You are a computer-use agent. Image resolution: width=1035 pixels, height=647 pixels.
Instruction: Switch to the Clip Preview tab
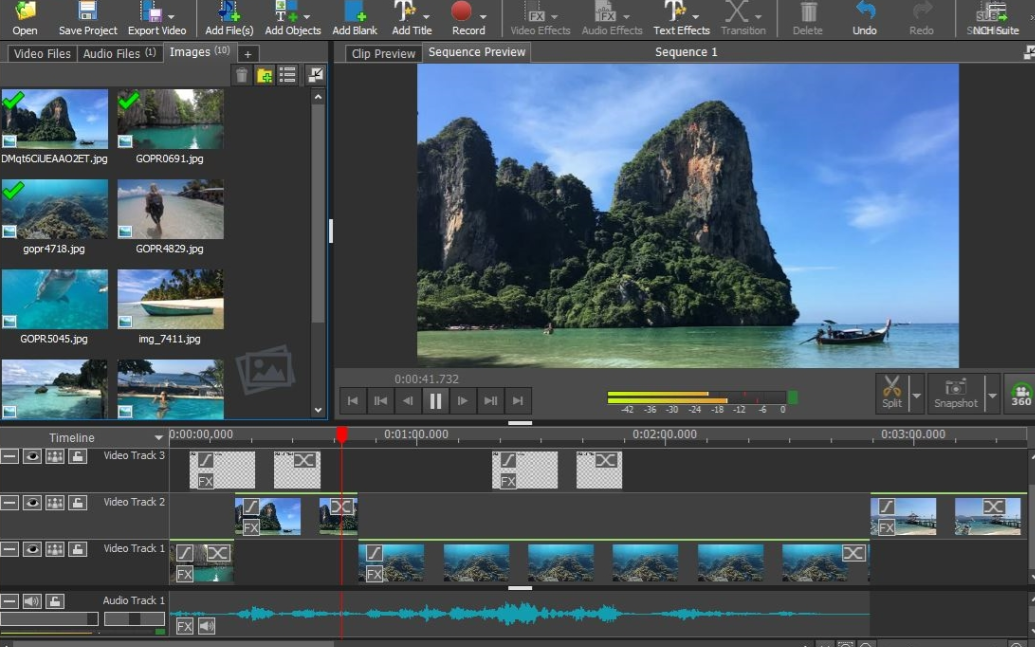pyautogui.click(x=383, y=54)
